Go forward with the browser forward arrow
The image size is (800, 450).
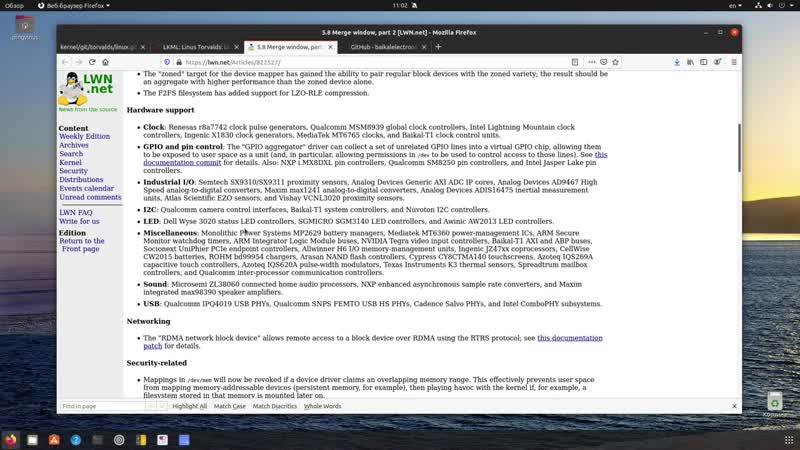pos(79,62)
